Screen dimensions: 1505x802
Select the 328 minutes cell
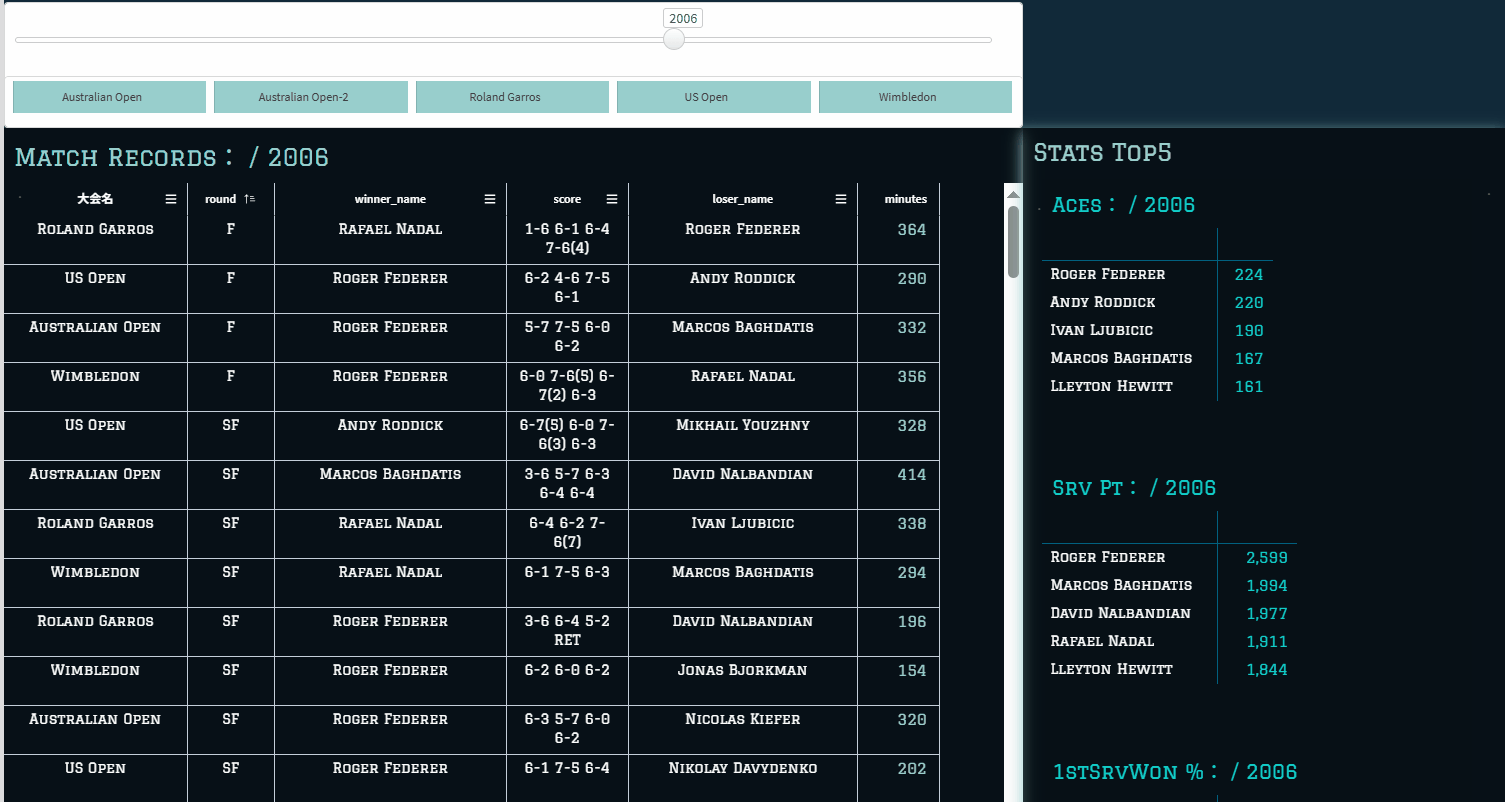898,436
